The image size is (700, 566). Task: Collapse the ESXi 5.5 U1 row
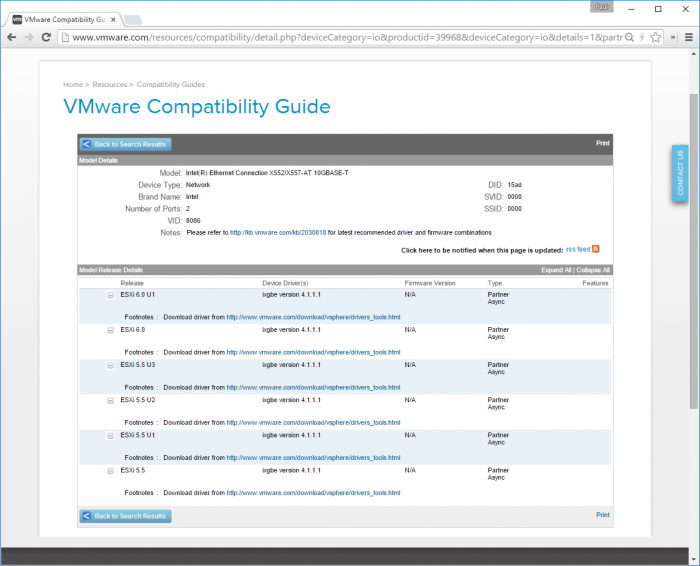tap(110, 436)
